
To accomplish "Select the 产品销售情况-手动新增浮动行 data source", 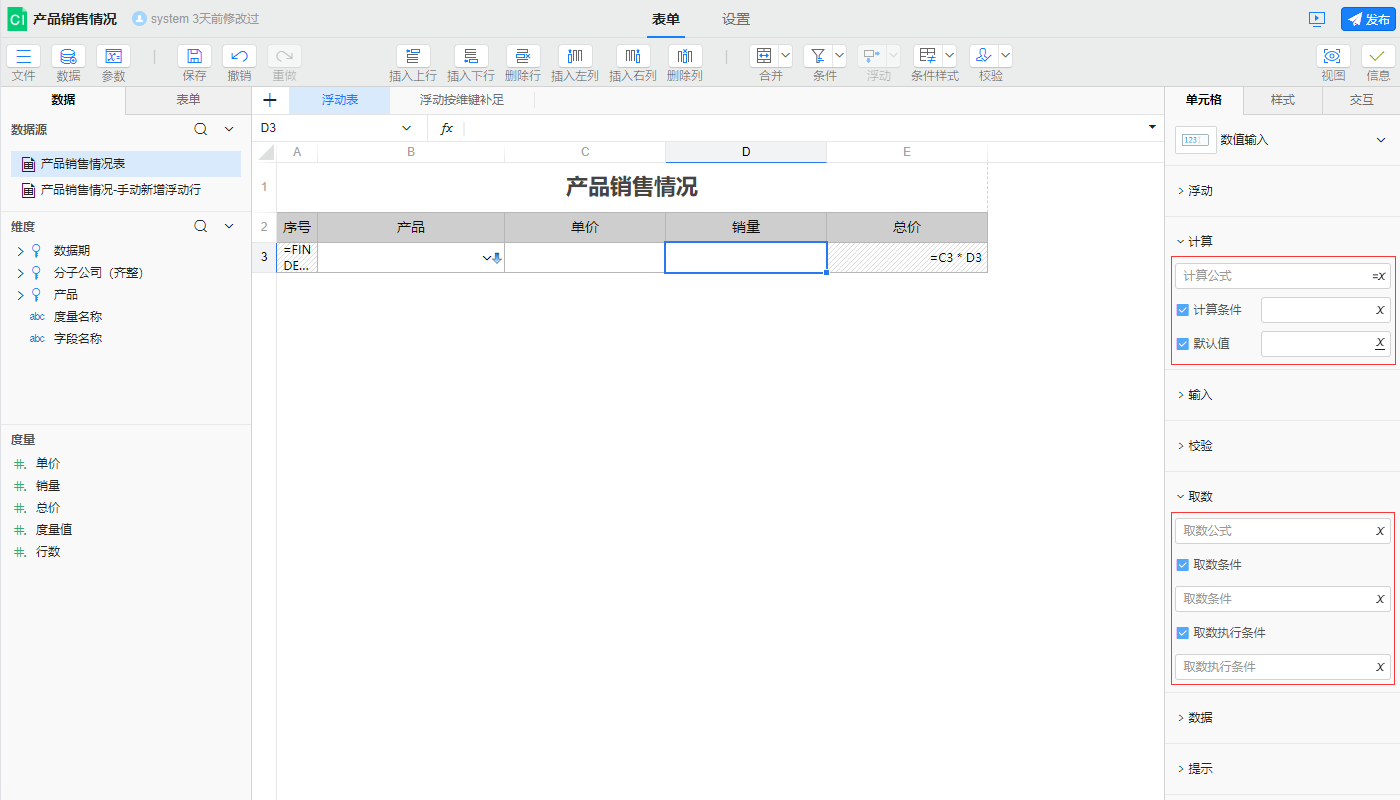I will coord(120,189).
